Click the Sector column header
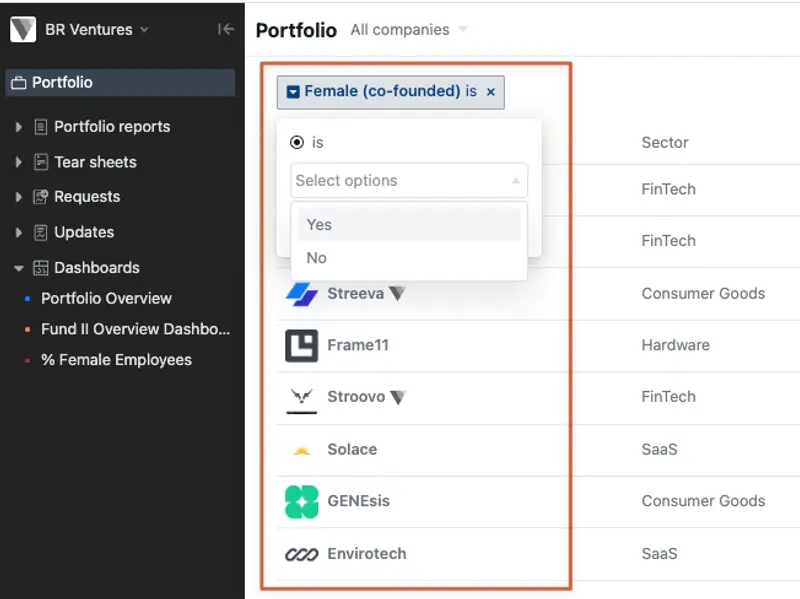The height and width of the screenshot is (599, 800). [665, 142]
